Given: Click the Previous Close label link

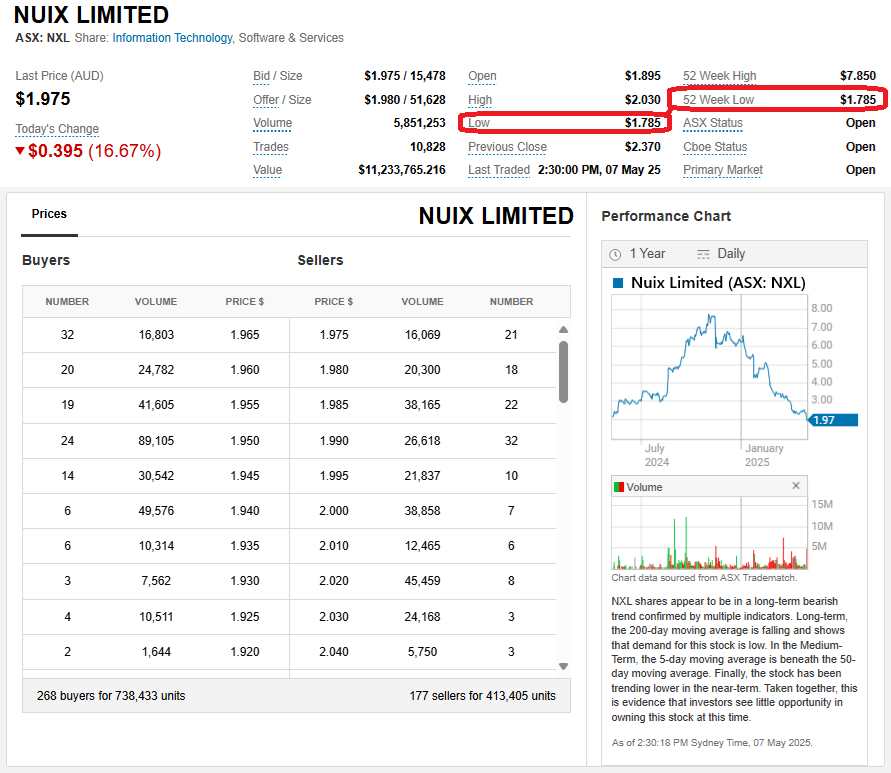Looking at the screenshot, I should point(507,147).
